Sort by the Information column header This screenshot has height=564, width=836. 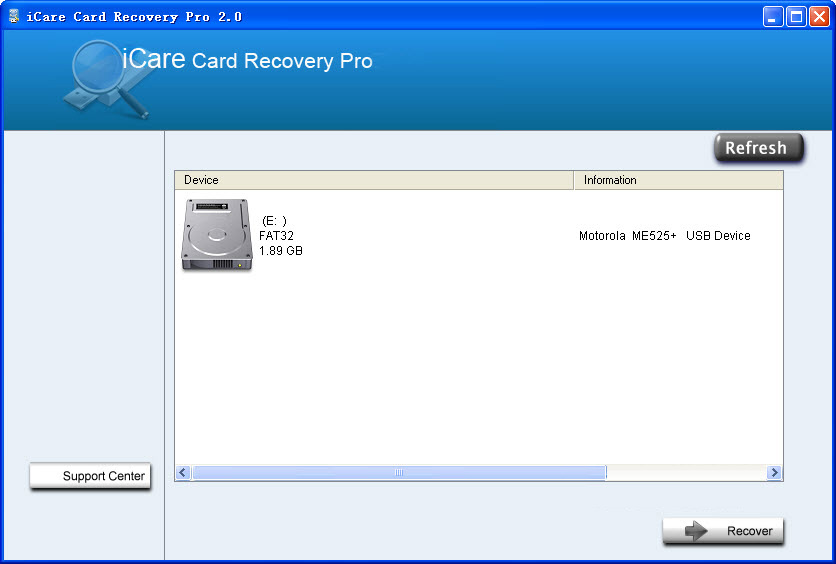678,180
